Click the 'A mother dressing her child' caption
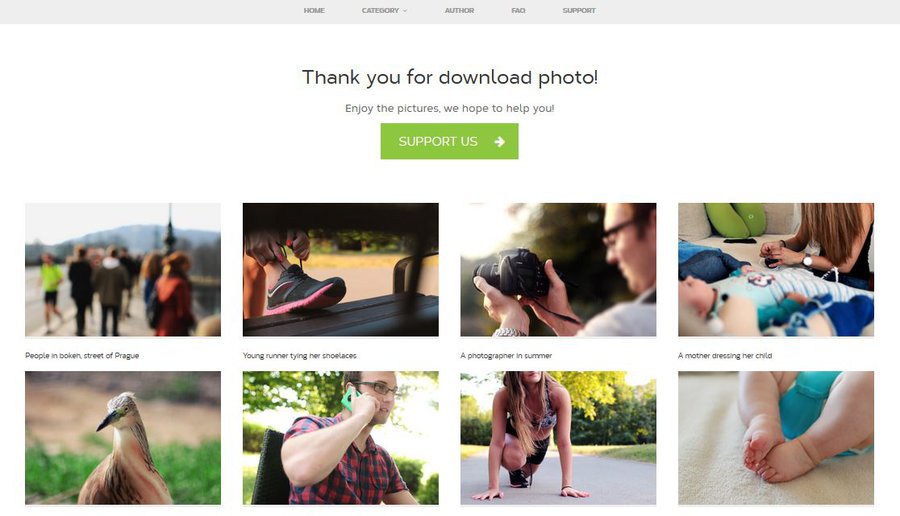The image size is (900, 516). (x=725, y=356)
